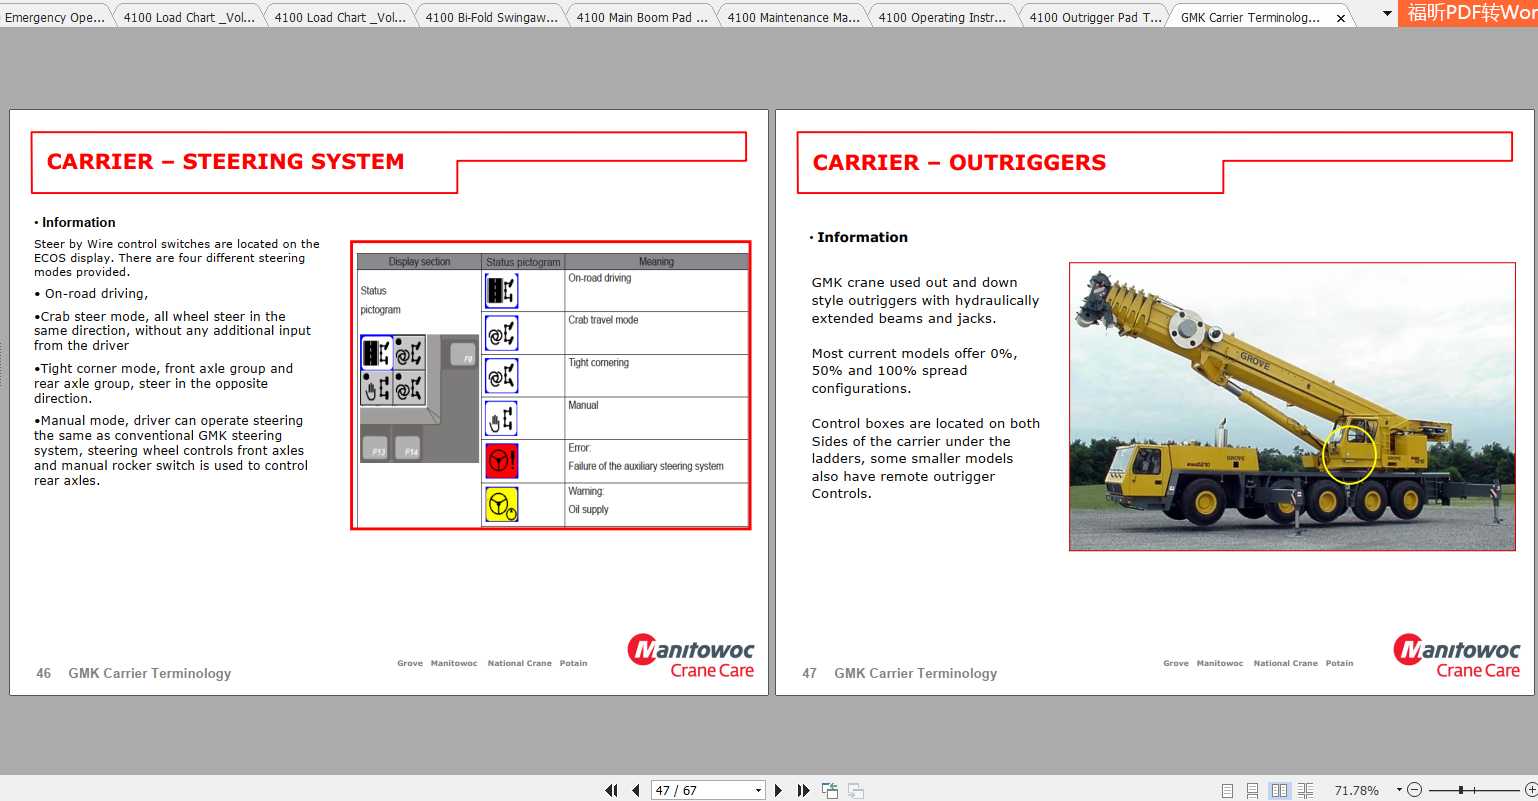Viewport: 1538px width, 801px height.
Task: Advance to the next page
Action: [779, 790]
